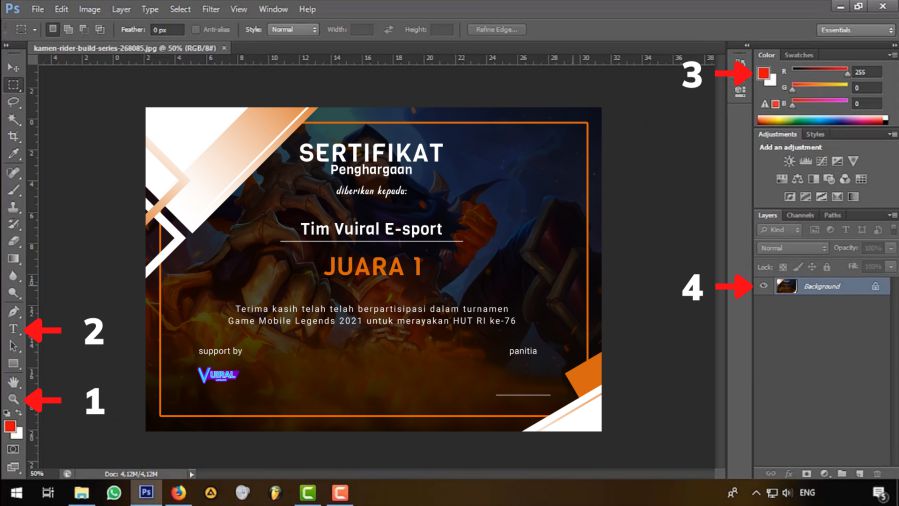
Task: Click Levels adjustment icon
Action: pos(806,162)
